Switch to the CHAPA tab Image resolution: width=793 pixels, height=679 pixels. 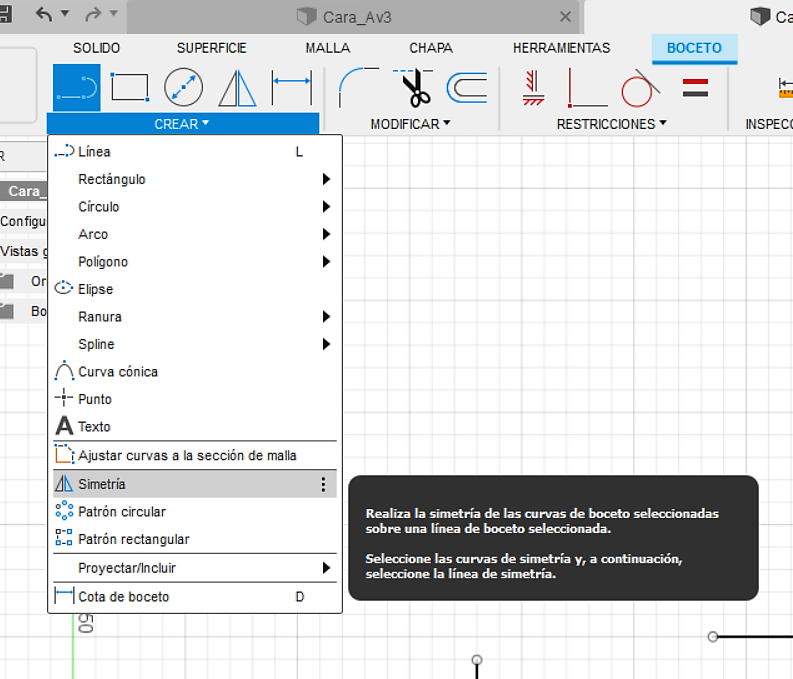[431, 48]
